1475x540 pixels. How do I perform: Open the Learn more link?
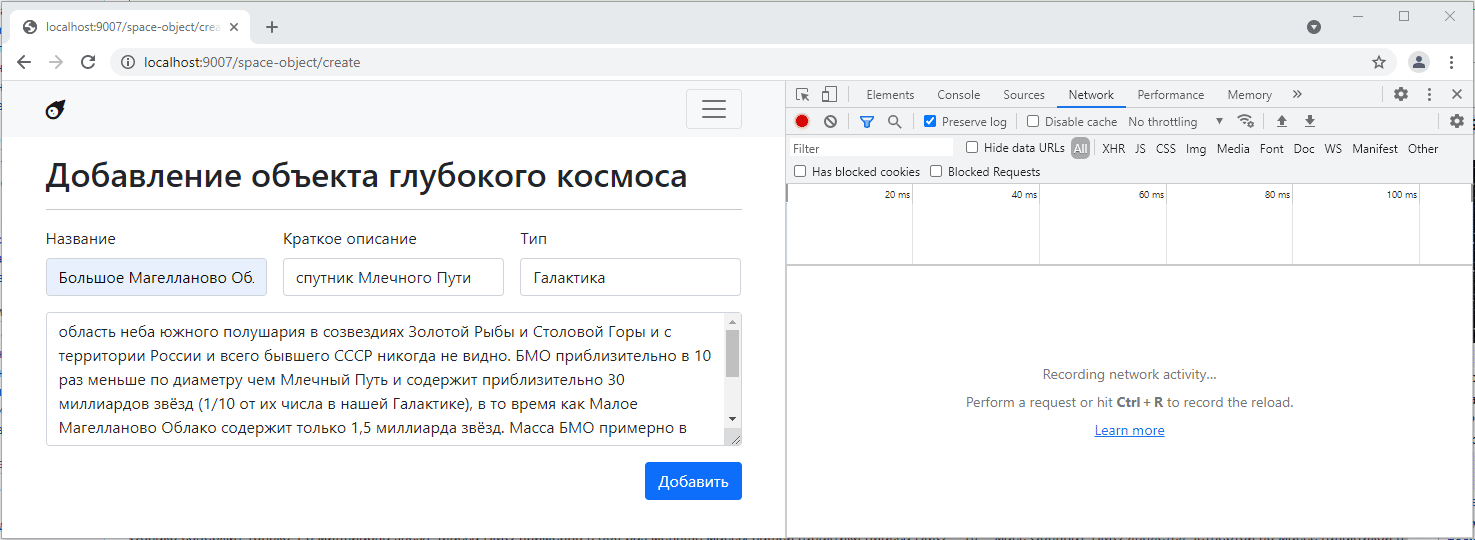[x=1129, y=430]
